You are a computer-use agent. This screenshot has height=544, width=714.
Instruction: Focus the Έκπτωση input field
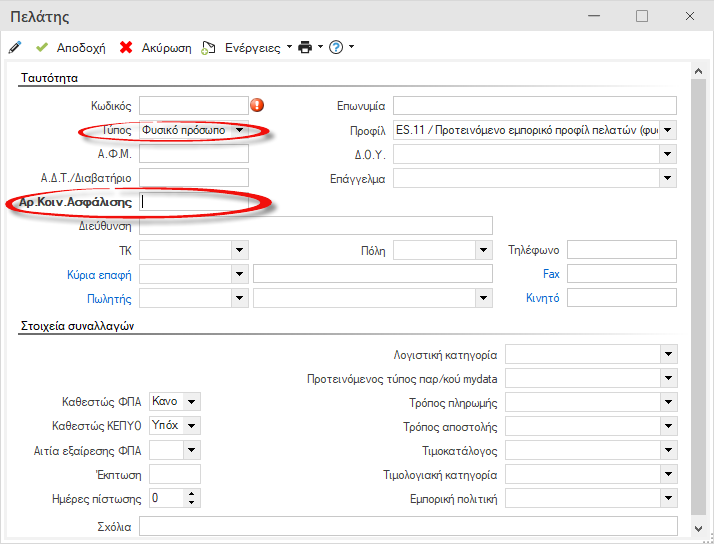tap(175, 474)
